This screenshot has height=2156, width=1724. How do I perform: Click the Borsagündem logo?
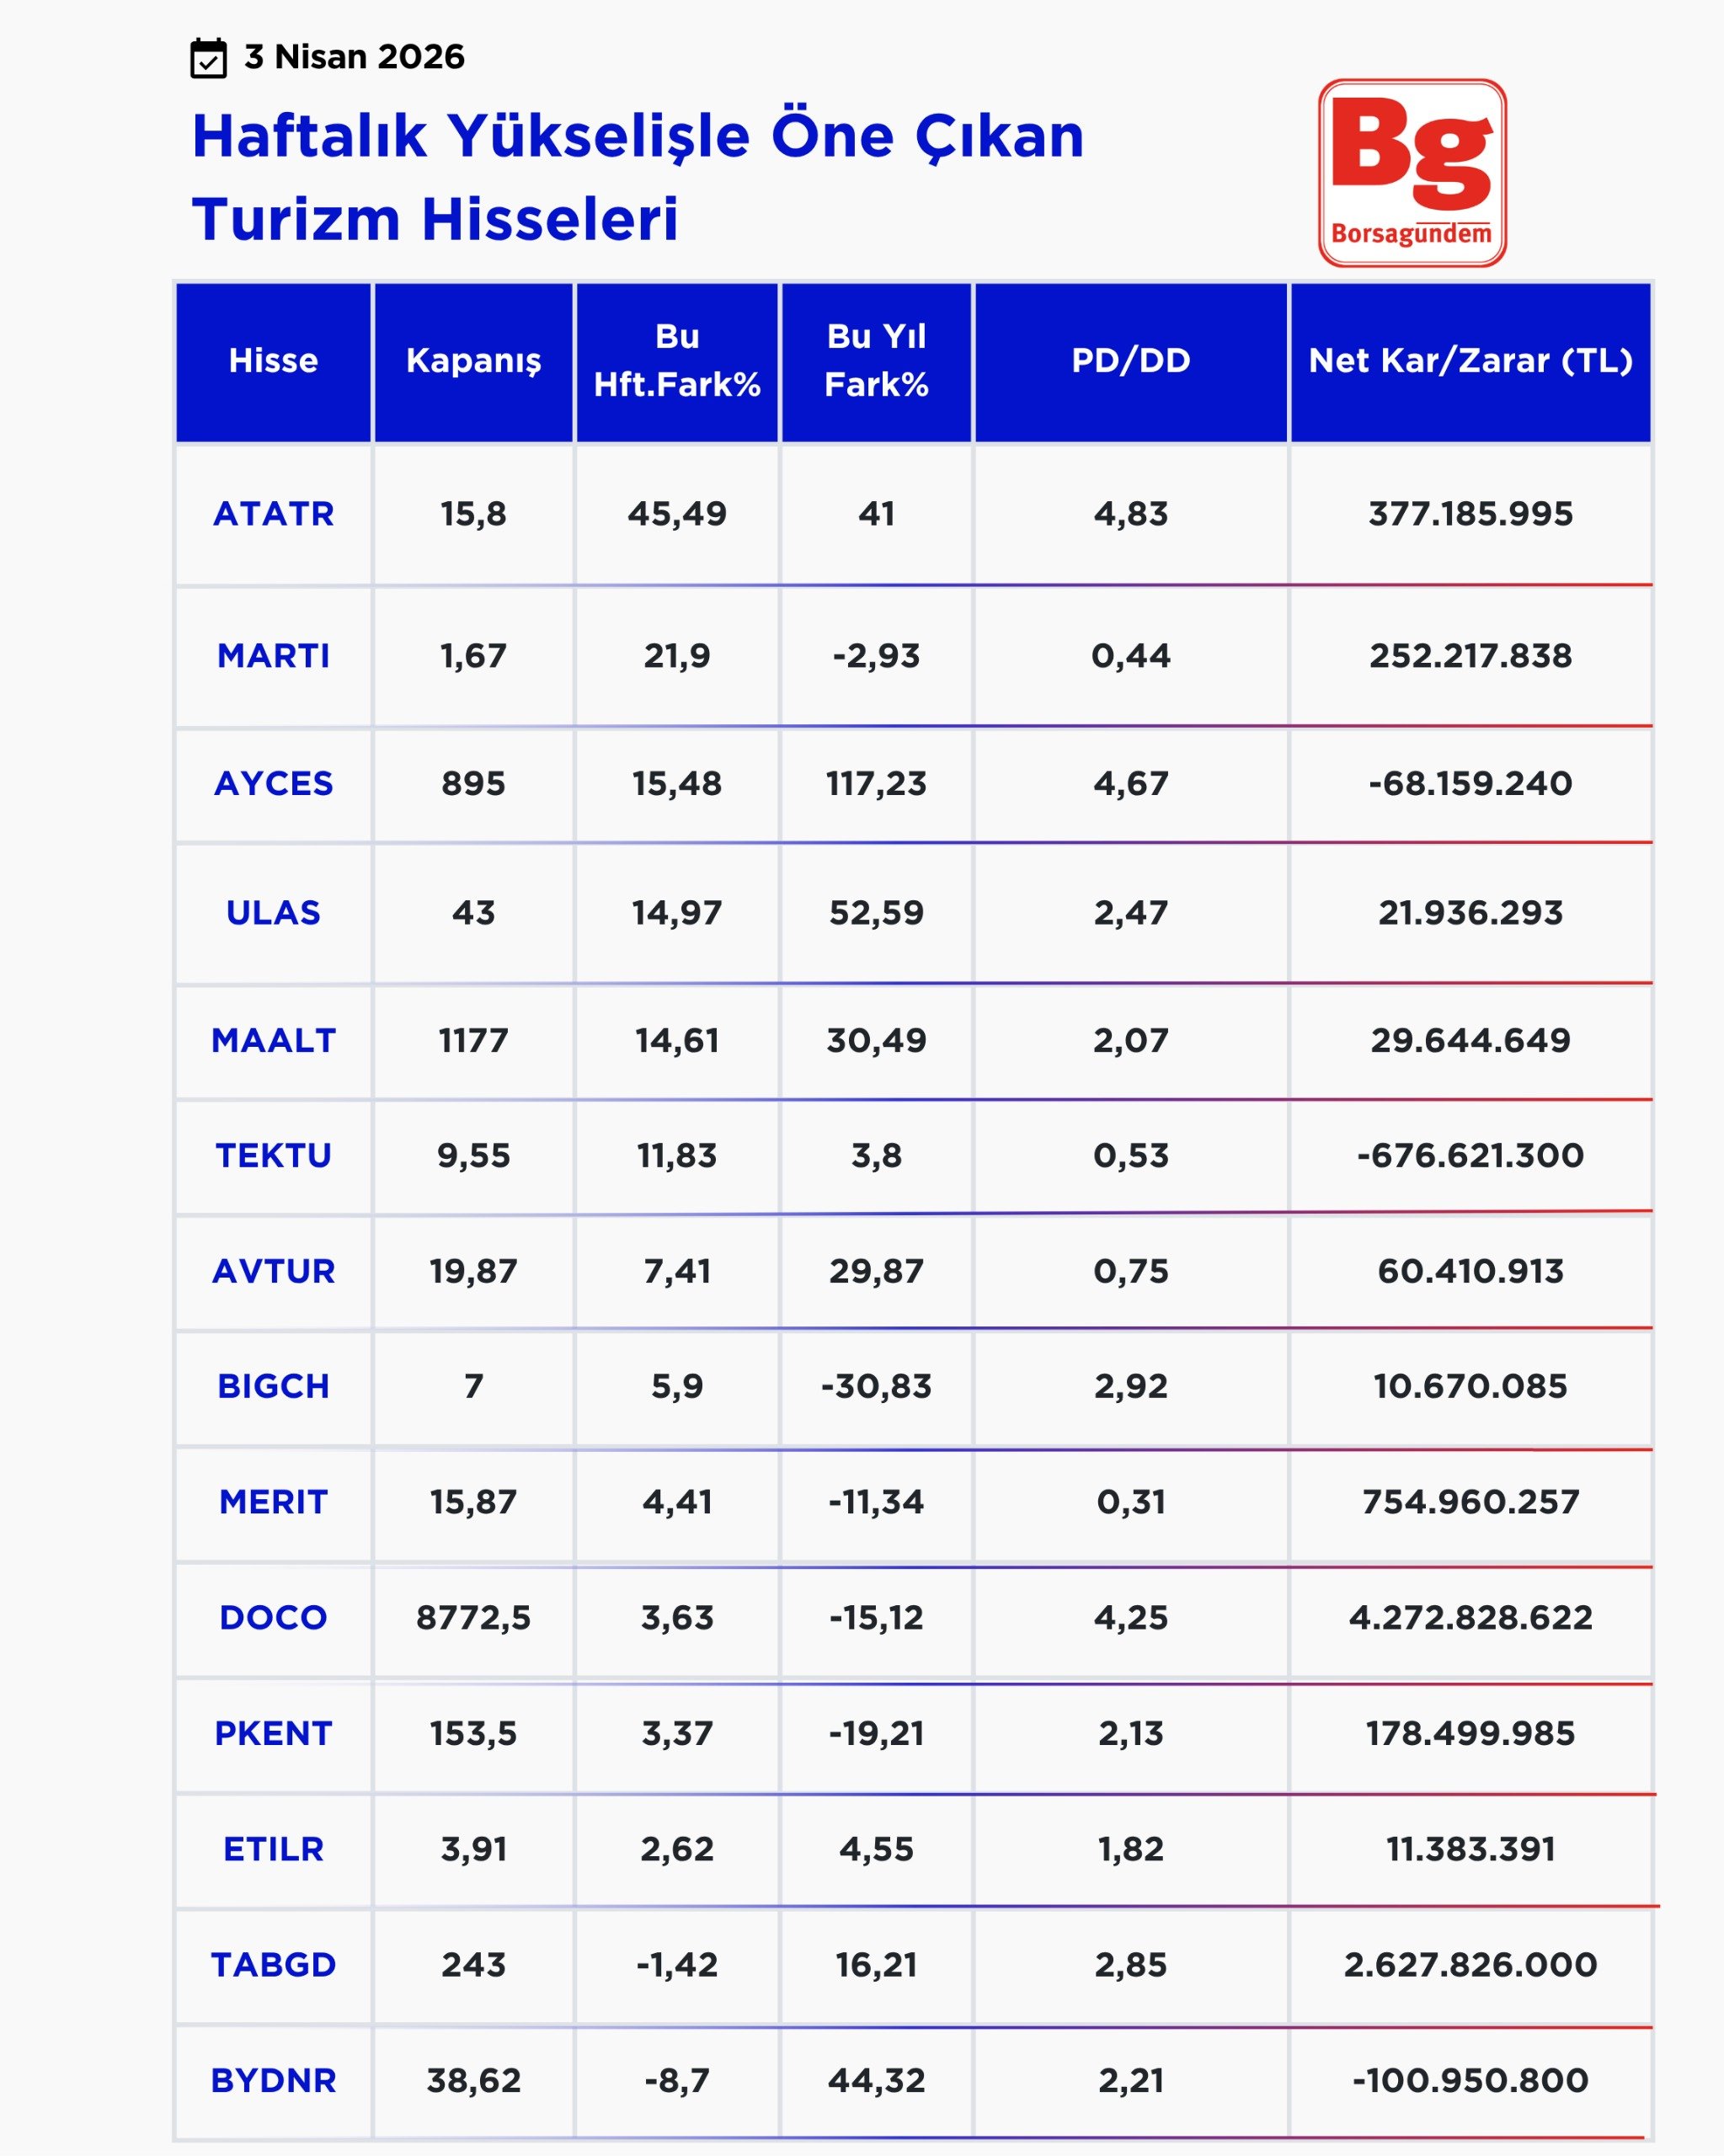coord(1411,173)
